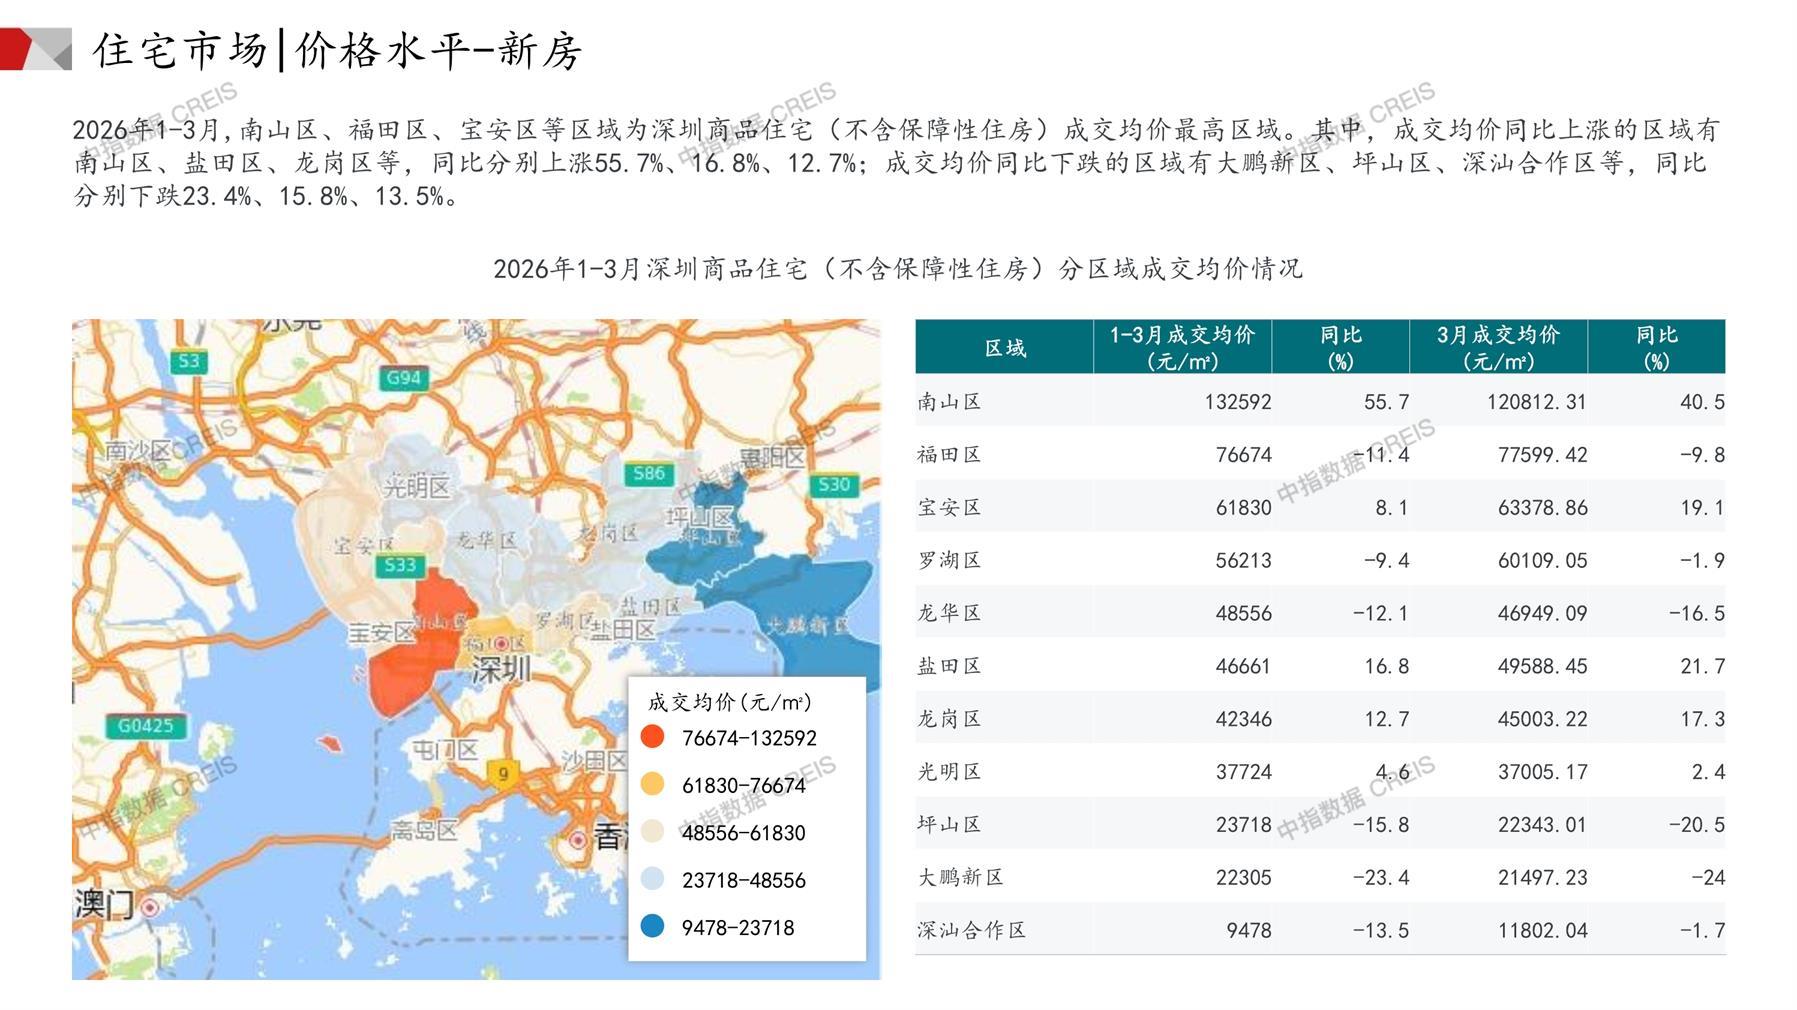Click the 区域 column header
The image size is (1797, 1010).
click(x=1004, y=348)
